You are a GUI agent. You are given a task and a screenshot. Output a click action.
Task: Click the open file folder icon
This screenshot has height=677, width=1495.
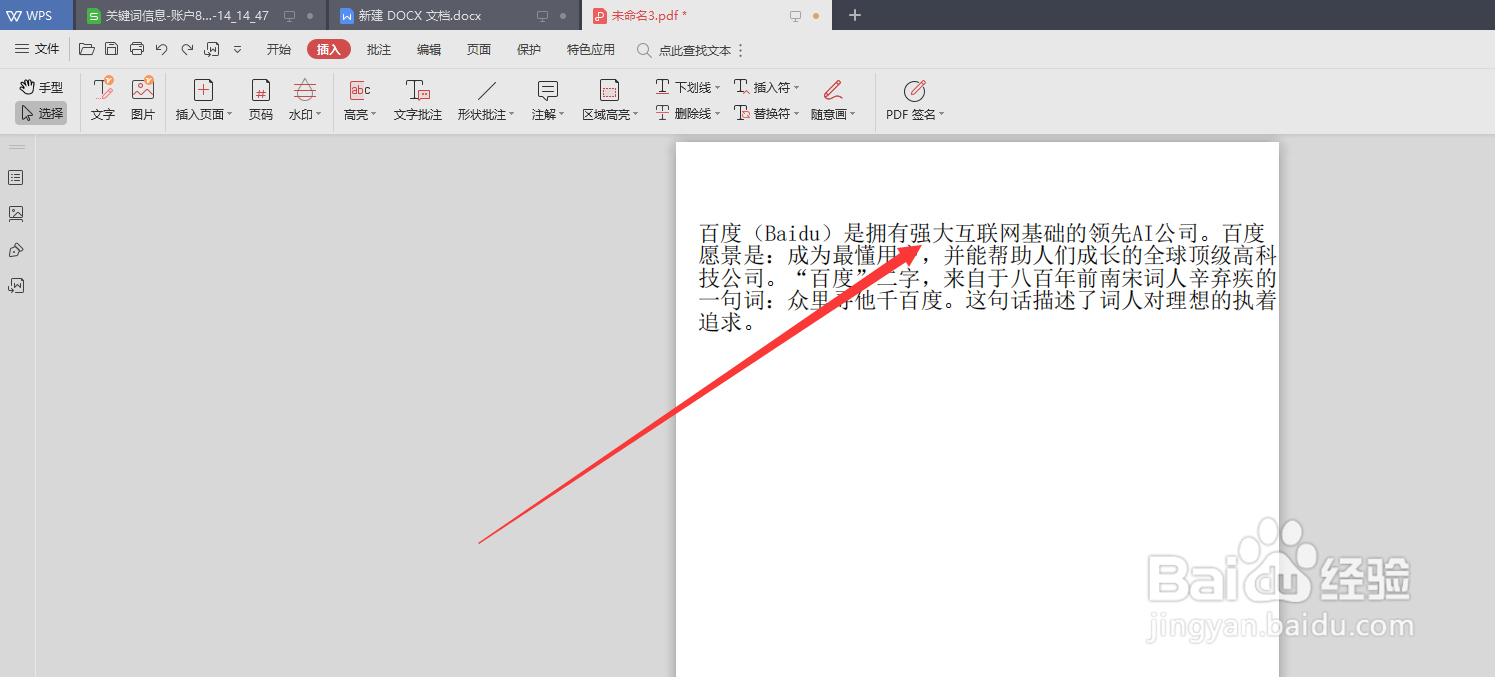[87, 49]
